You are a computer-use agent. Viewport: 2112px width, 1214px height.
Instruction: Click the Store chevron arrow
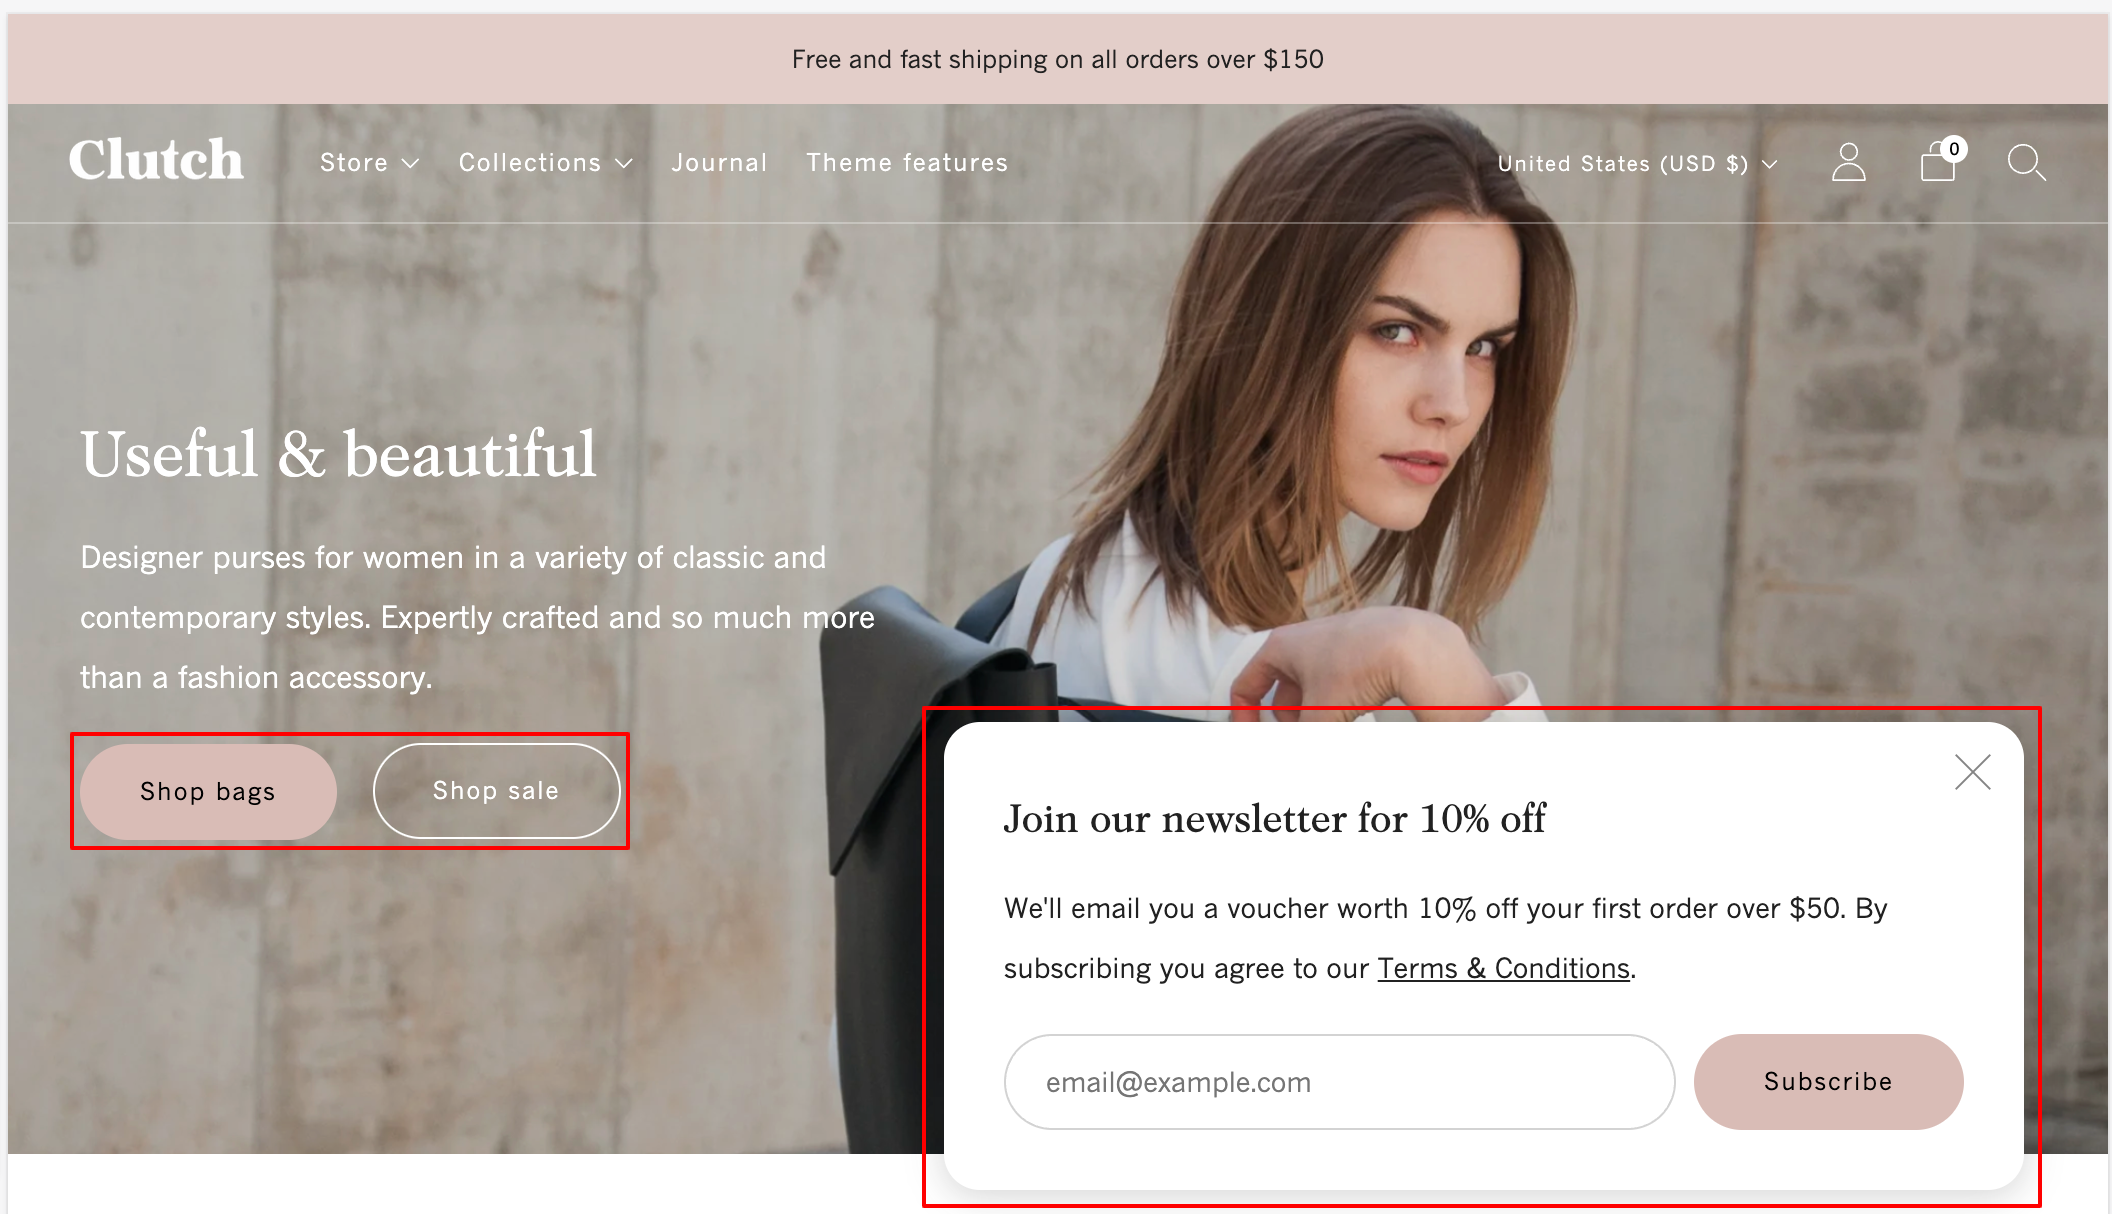[410, 164]
